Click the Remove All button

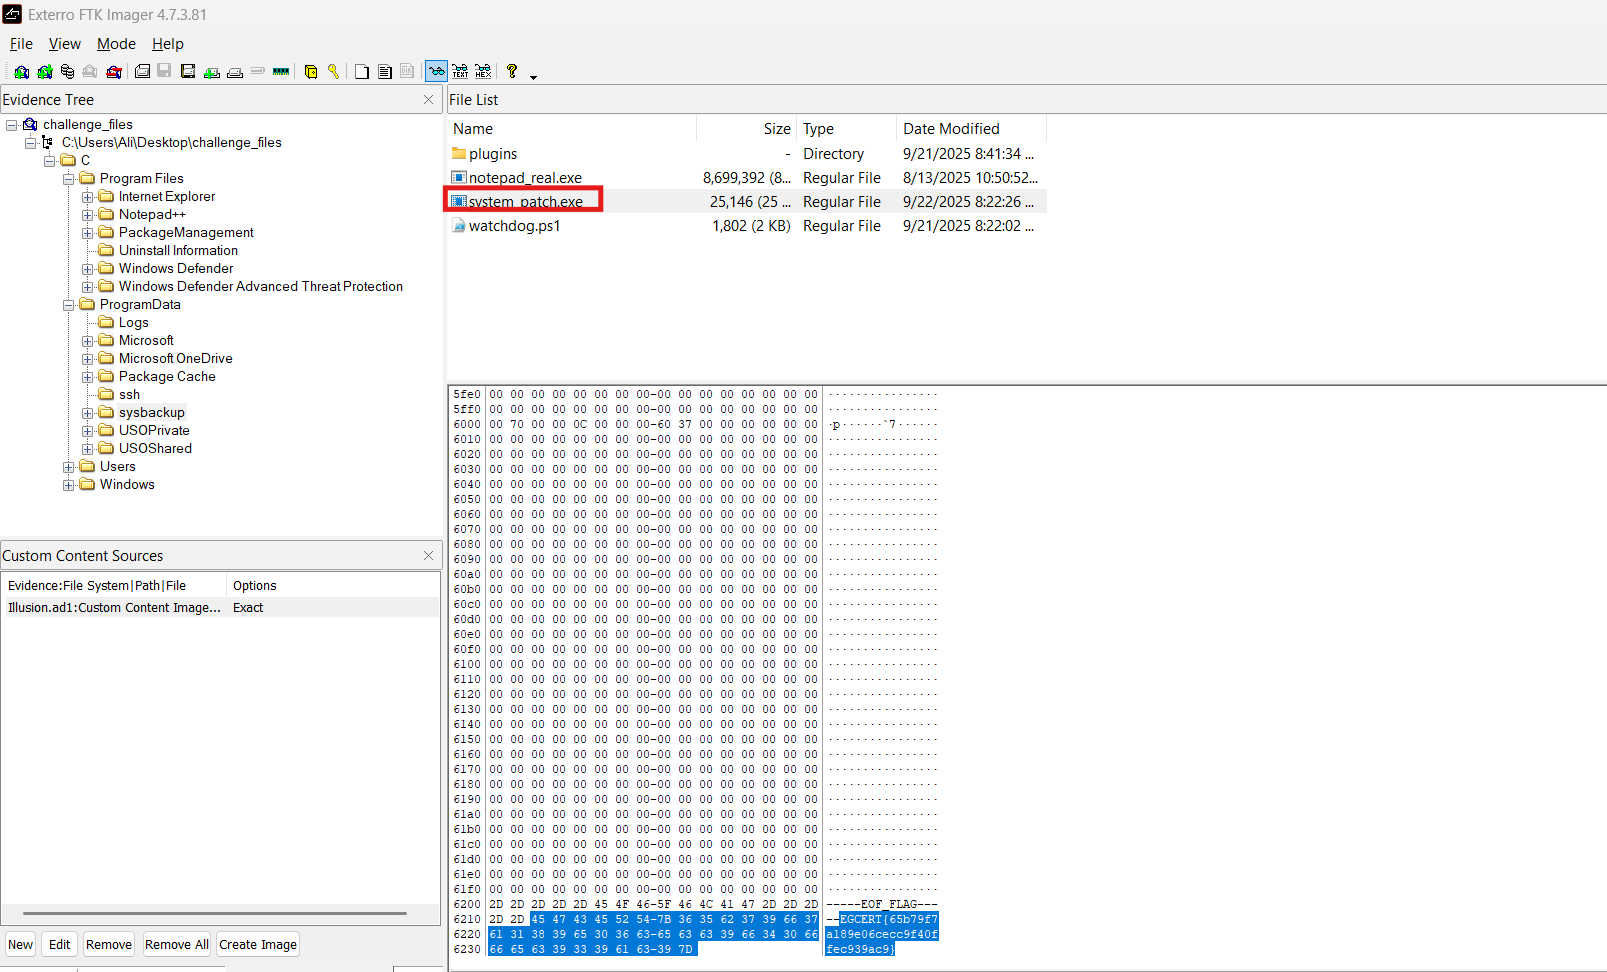tap(176, 945)
